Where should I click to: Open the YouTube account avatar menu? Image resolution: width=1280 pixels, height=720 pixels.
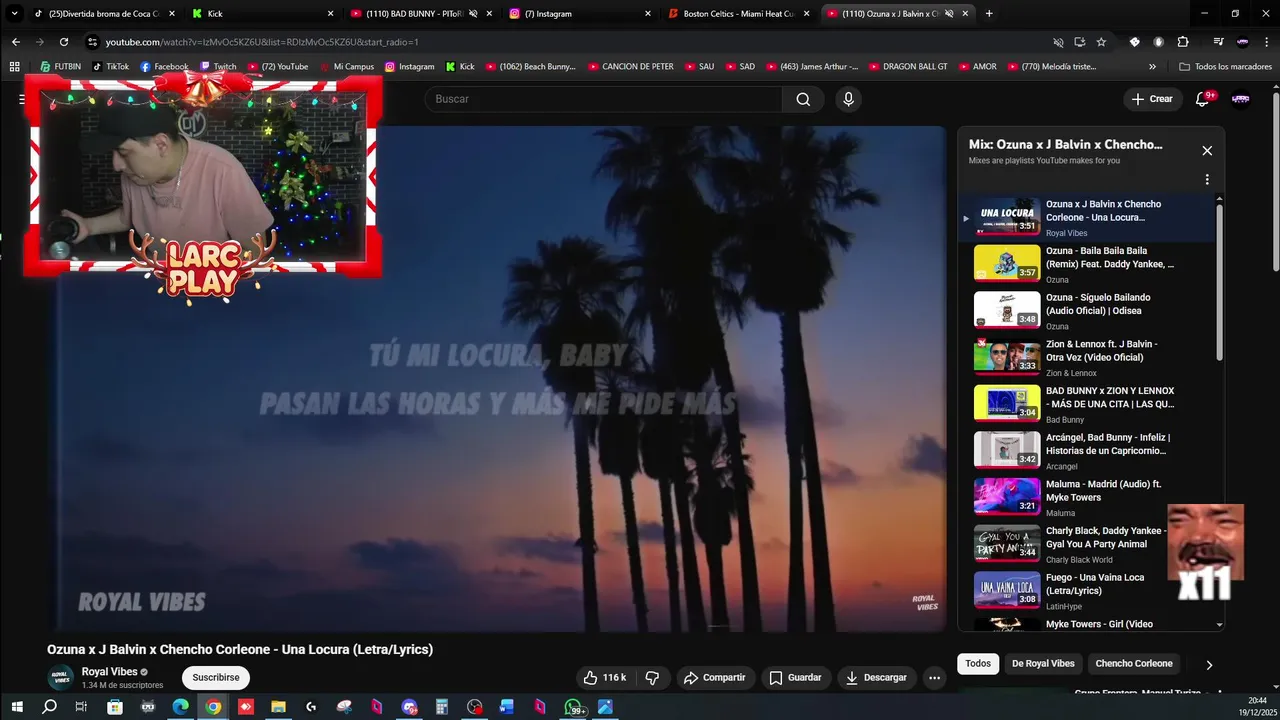click(1241, 99)
